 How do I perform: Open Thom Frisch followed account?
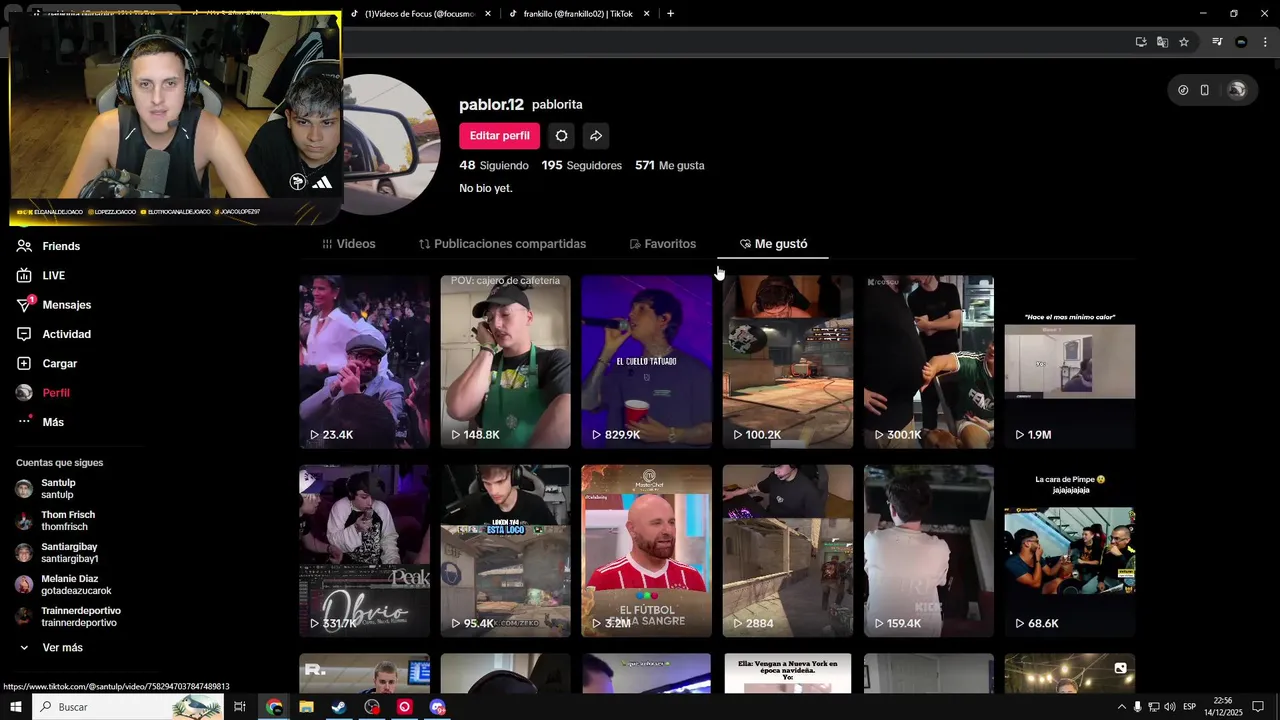click(x=68, y=521)
